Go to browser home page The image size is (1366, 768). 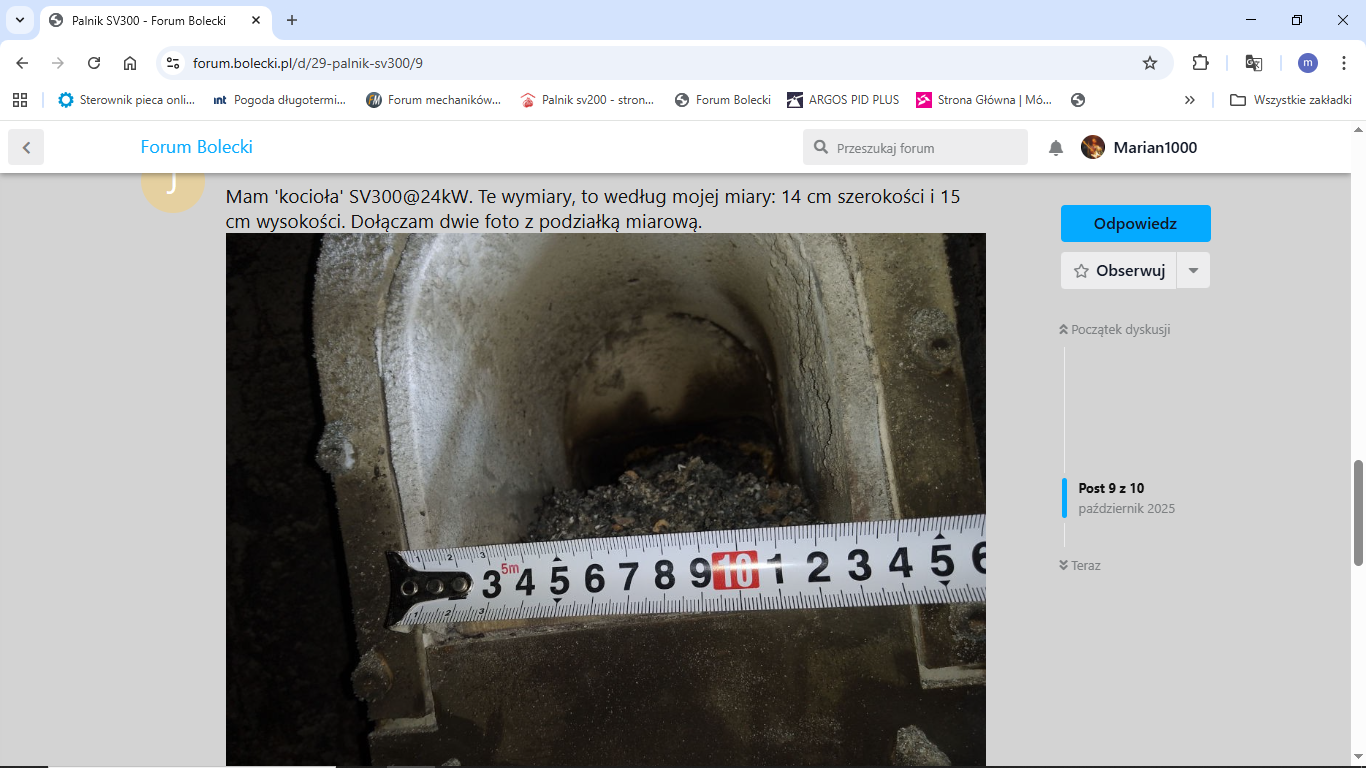[x=130, y=63]
